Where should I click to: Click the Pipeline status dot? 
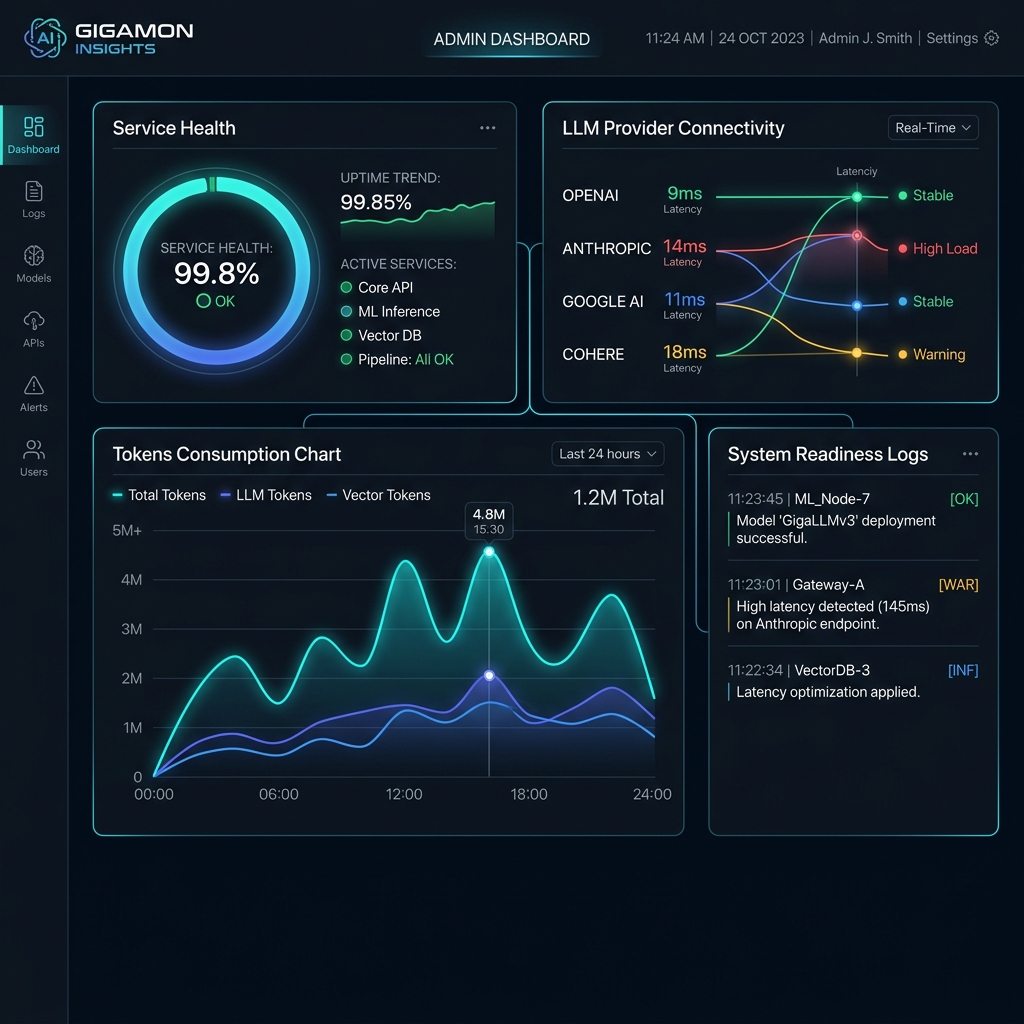pos(347,359)
